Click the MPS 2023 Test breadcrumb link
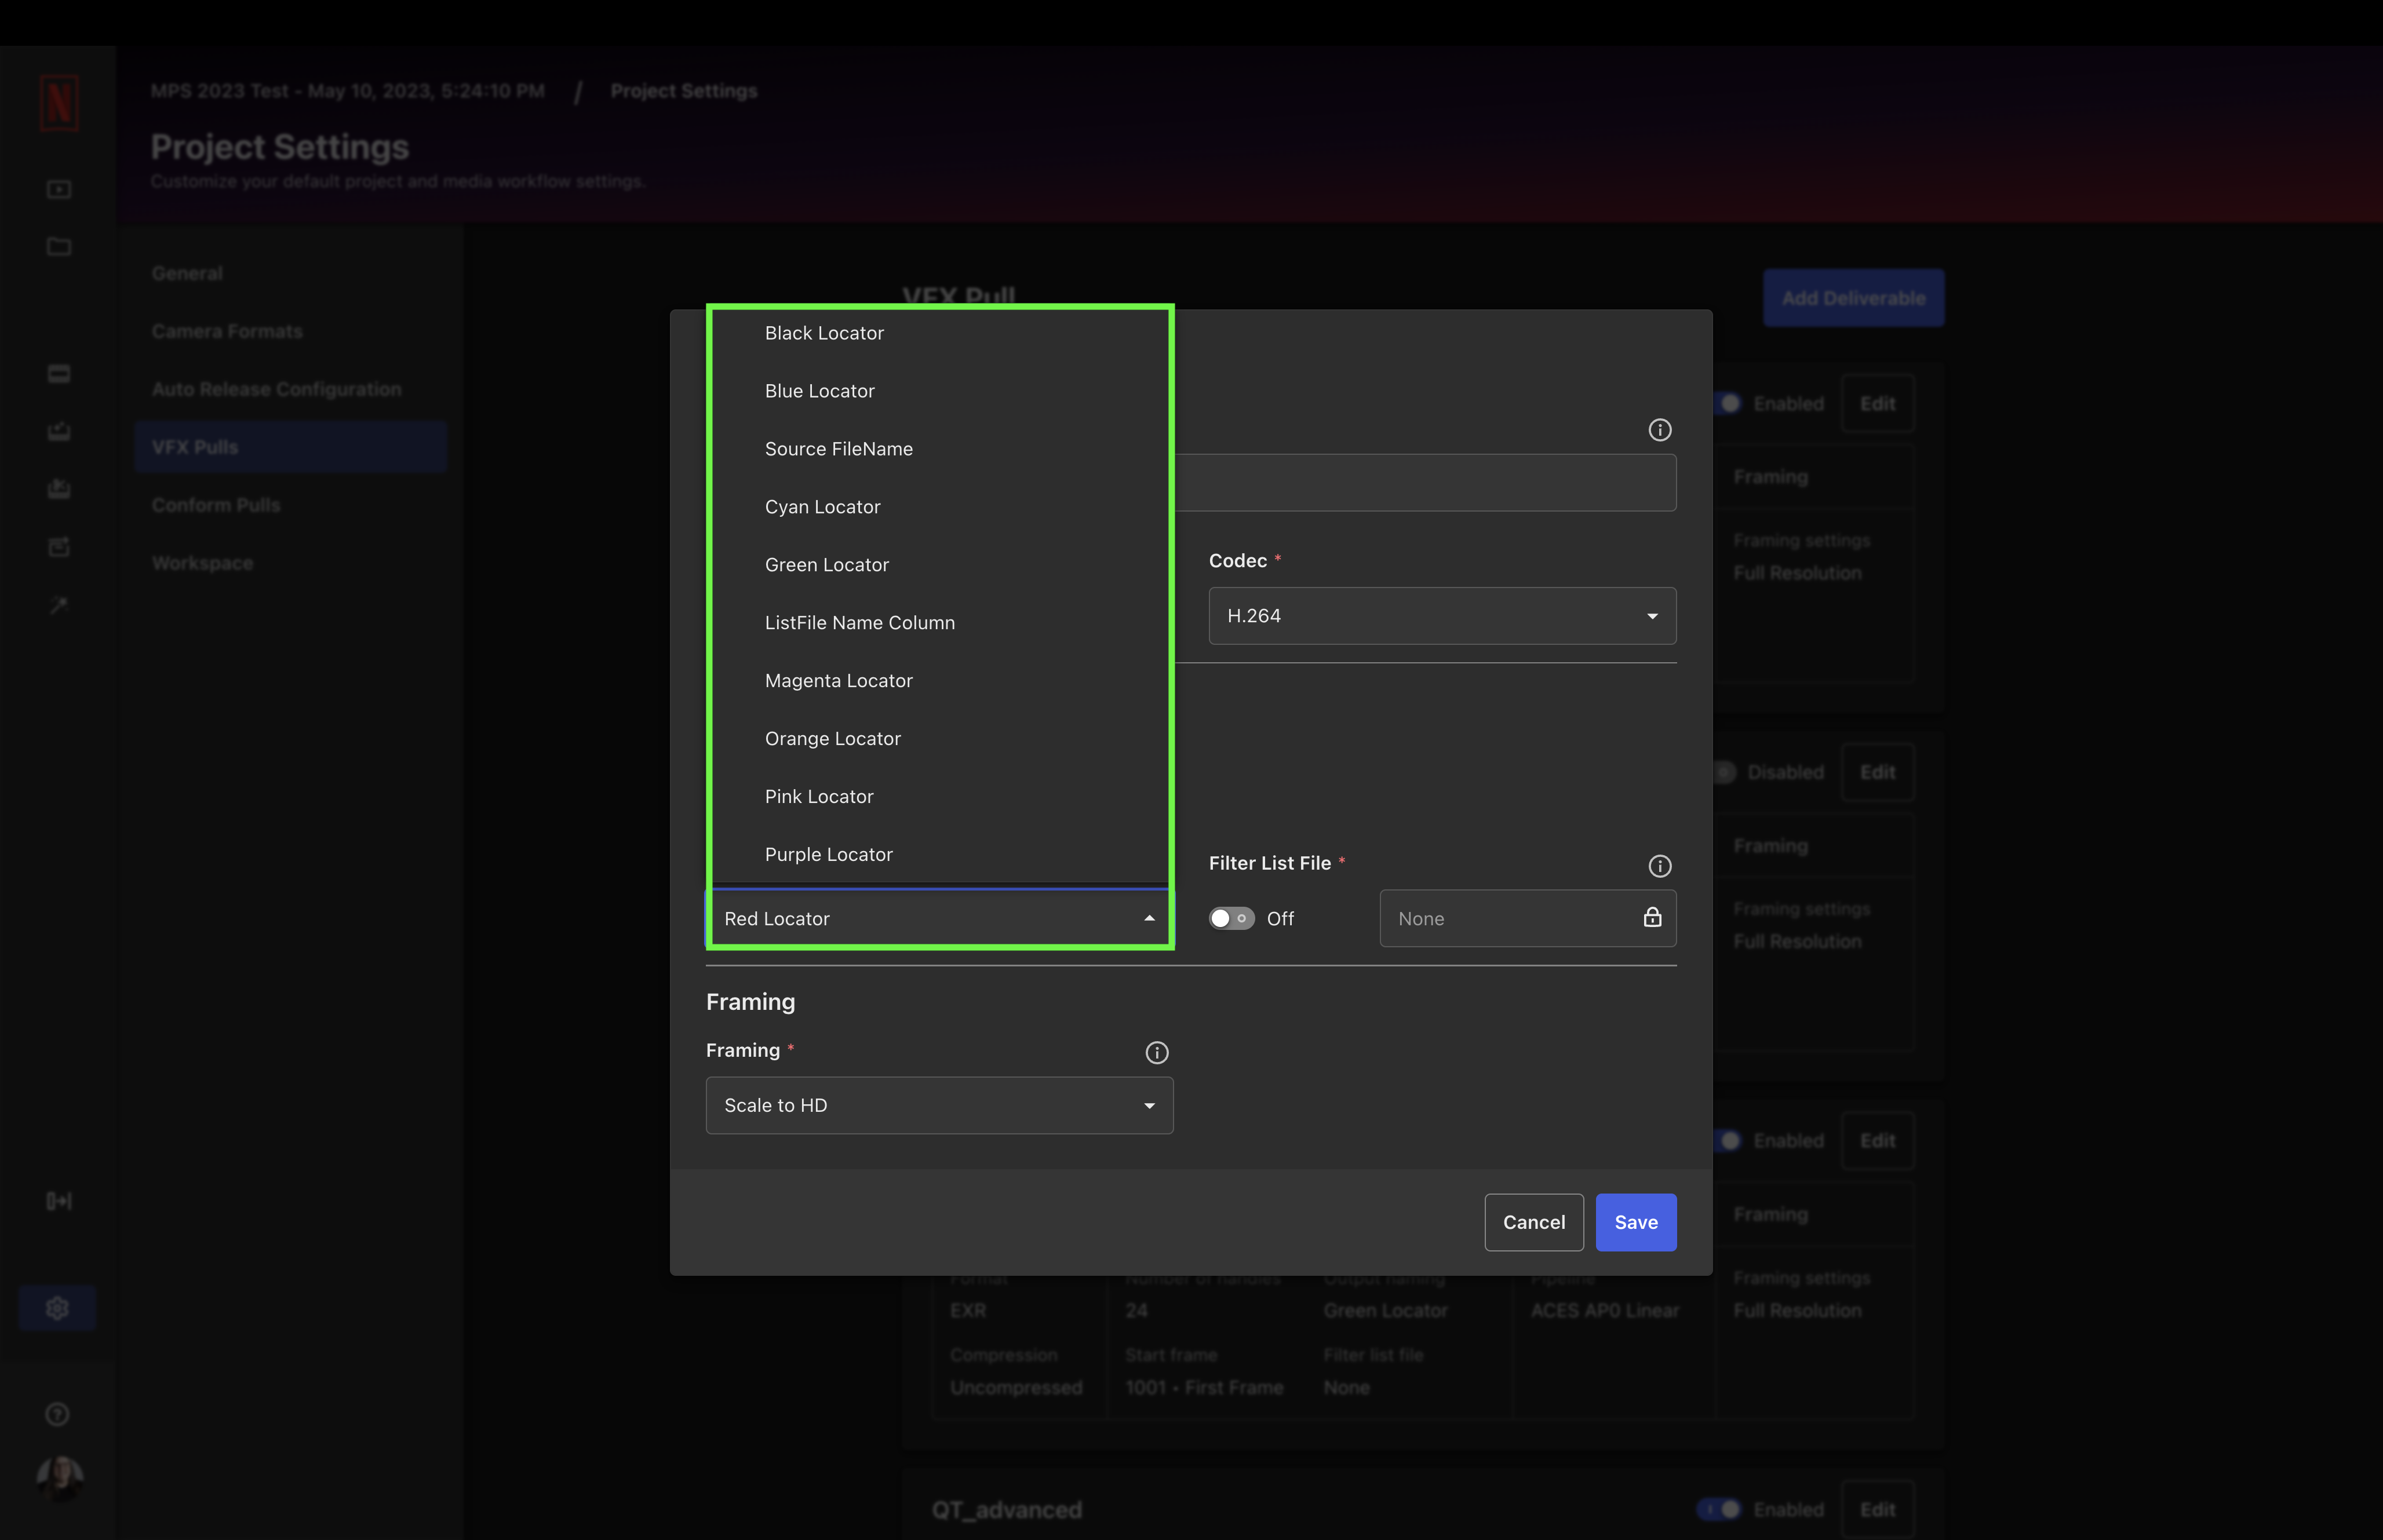 pyautogui.click(x=347, y=91)
